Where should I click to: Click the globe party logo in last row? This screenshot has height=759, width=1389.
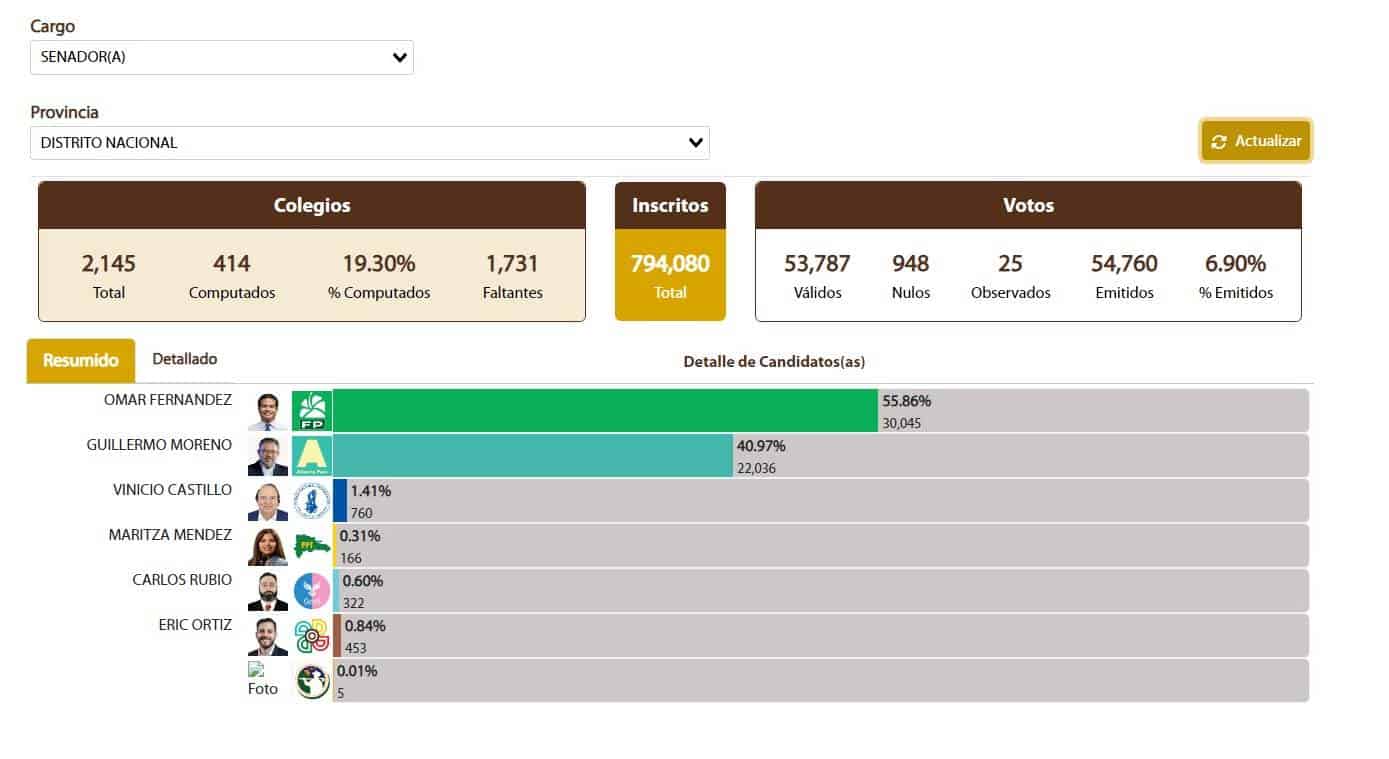tap(312, 681)
